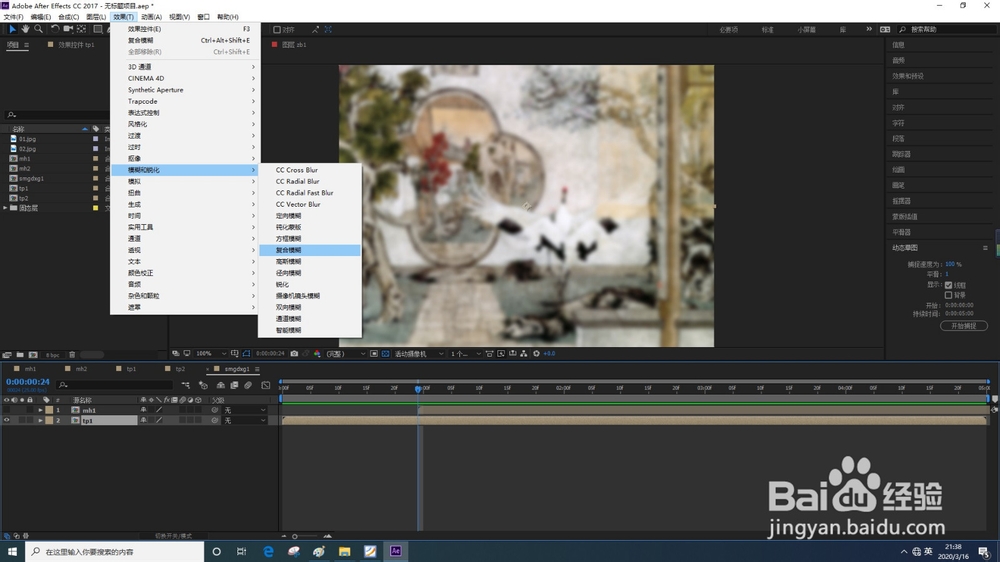Select the Rotation tool

tap(55, 29)
